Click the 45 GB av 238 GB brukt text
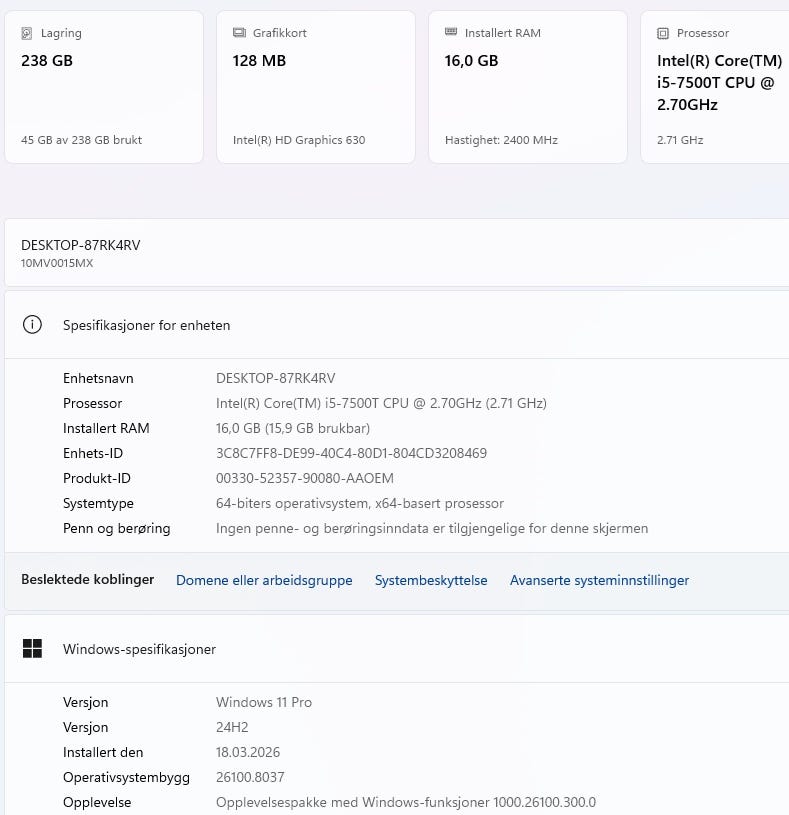Screen dimensions: 789x815 81,140
